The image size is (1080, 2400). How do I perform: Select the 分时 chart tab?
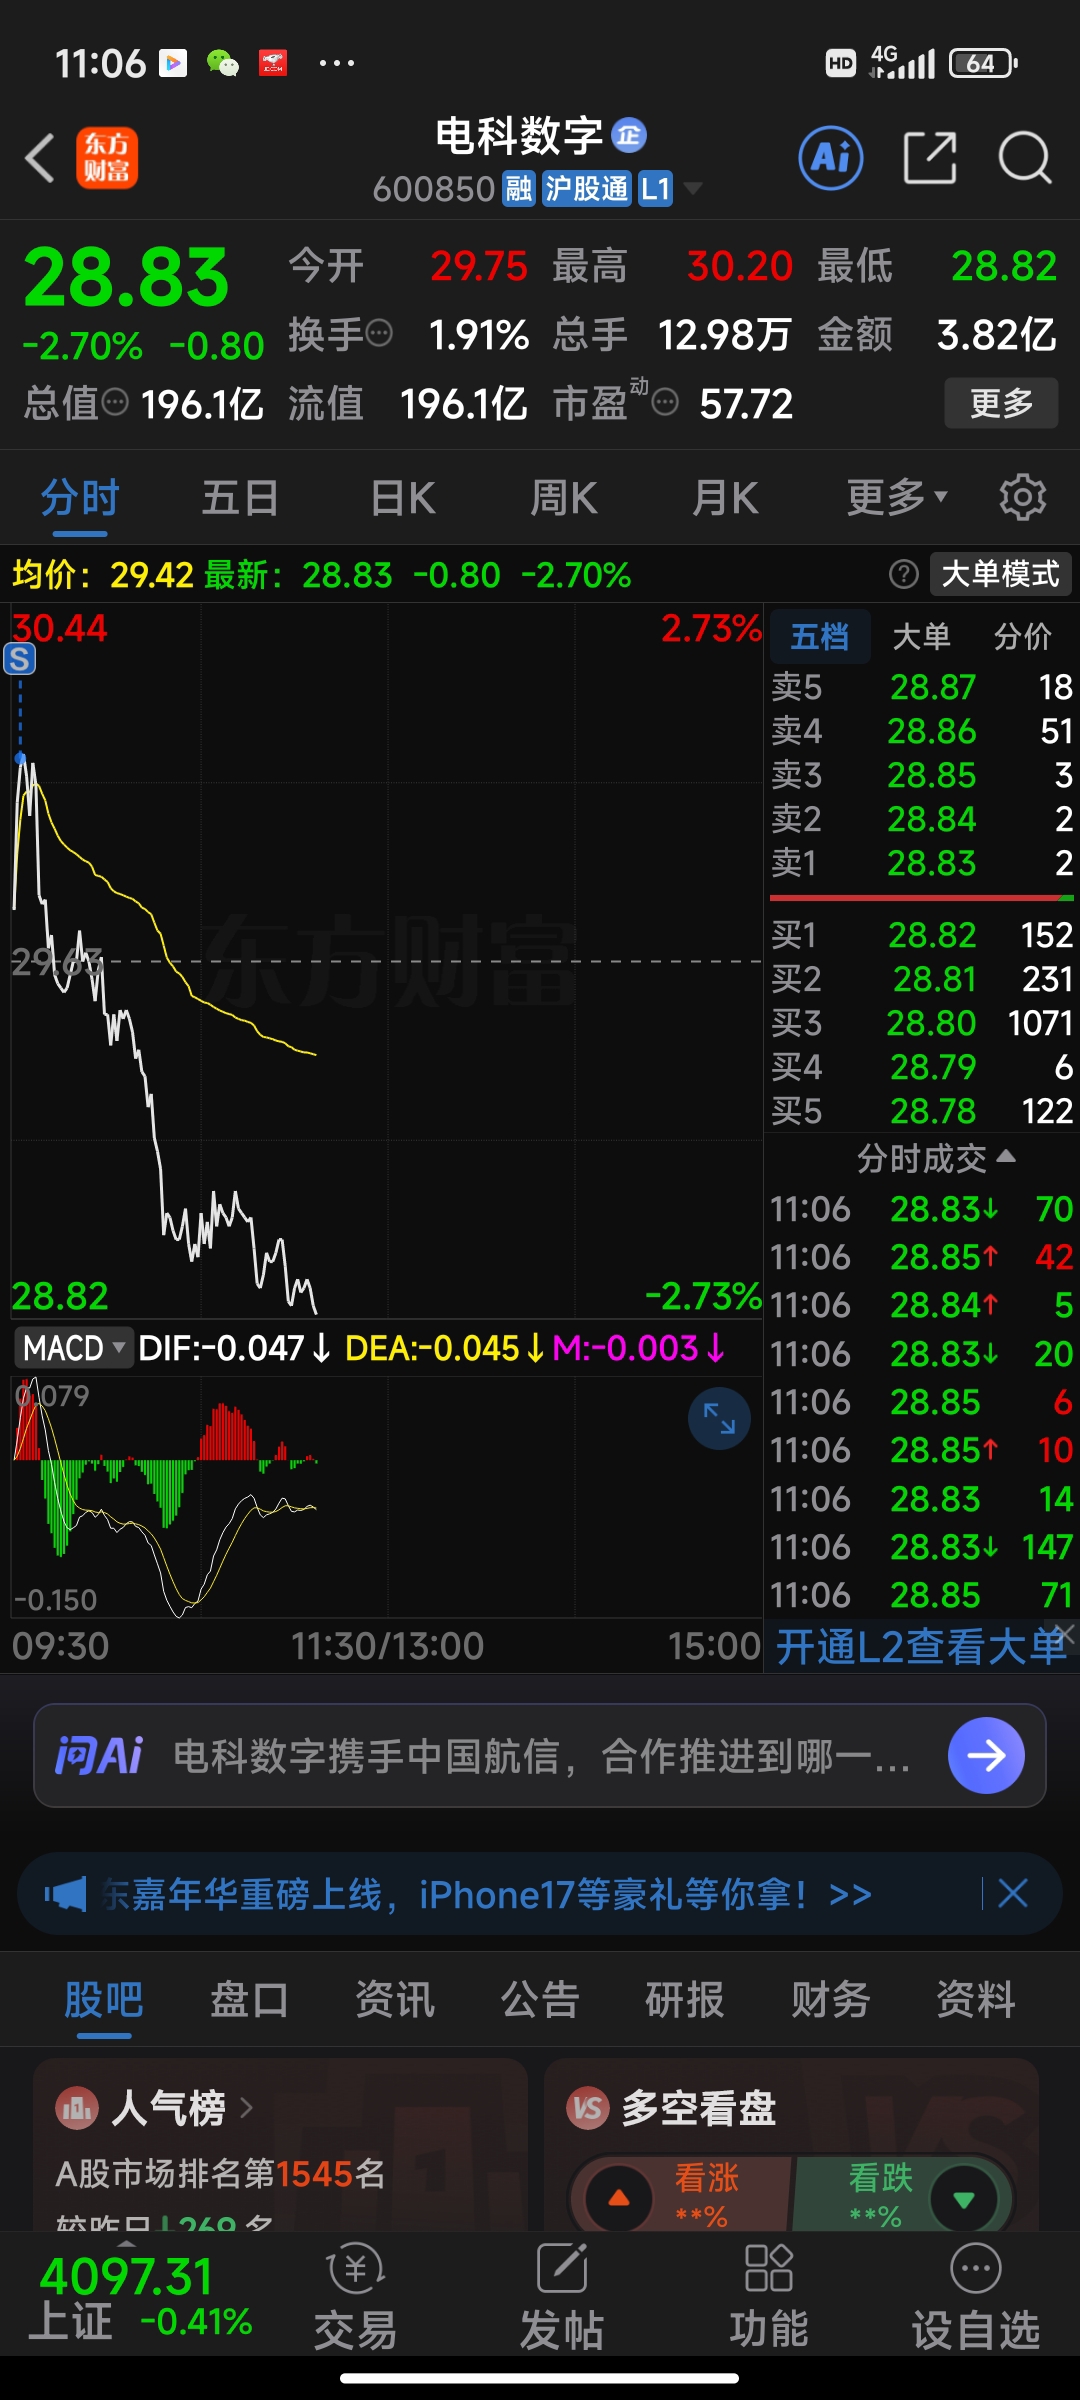(x=80, y=498)
